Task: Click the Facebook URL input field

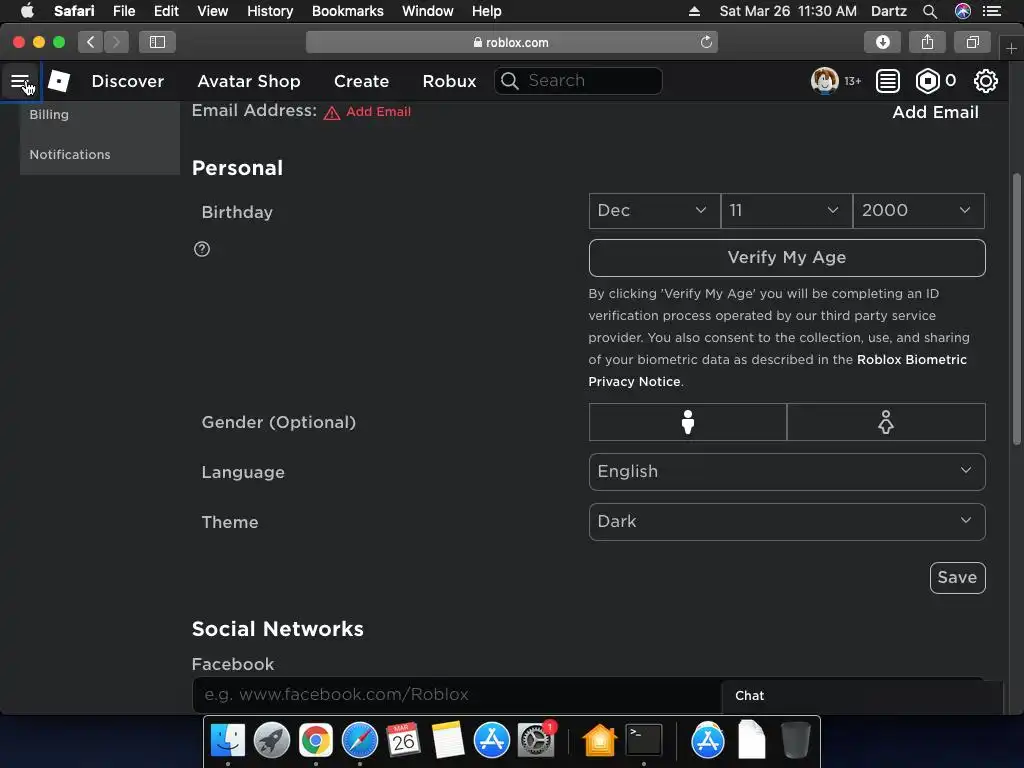Action: 457,695
